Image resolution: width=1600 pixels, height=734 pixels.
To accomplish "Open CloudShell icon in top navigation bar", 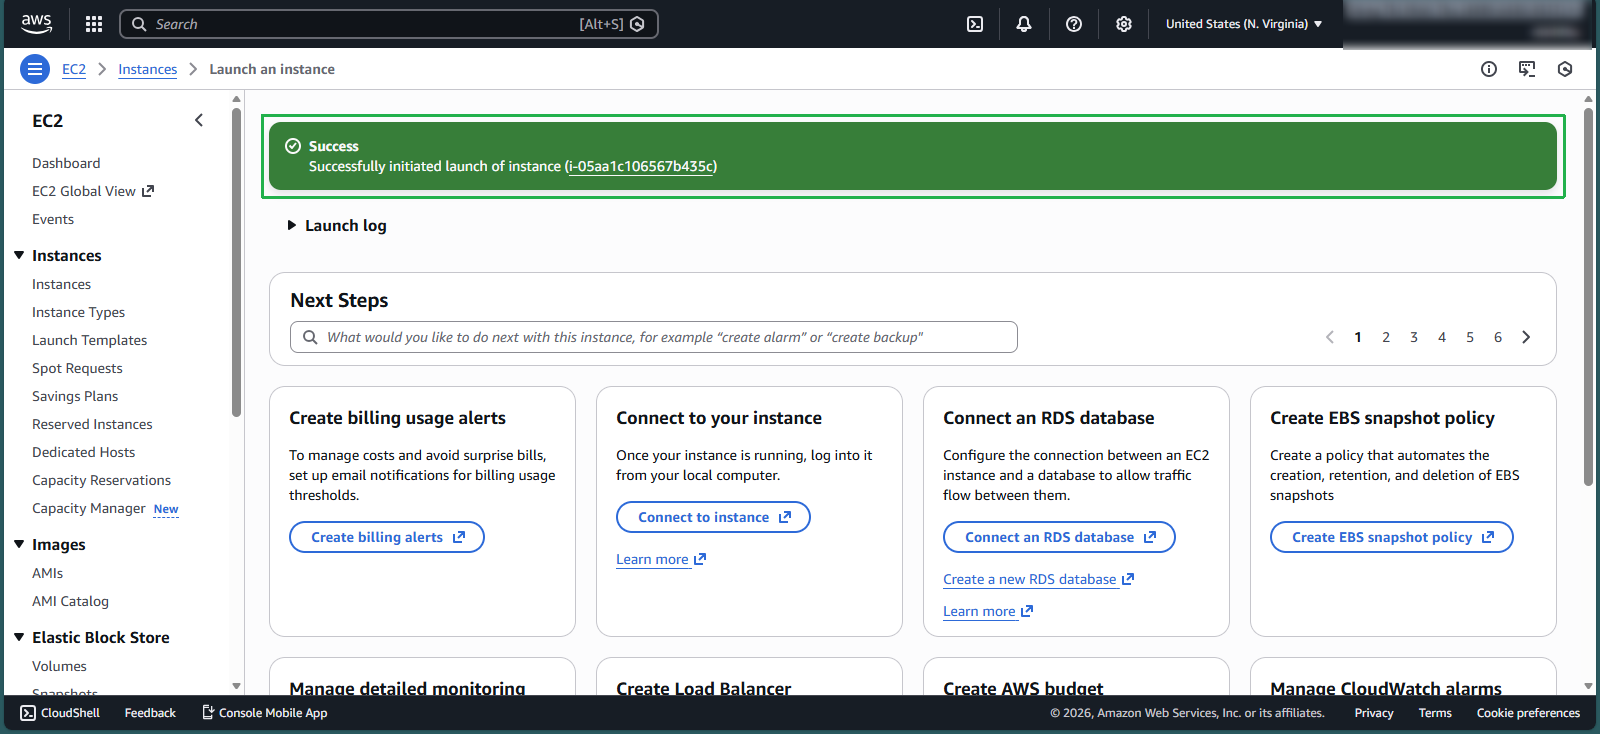I will click(x=975, y=24).
